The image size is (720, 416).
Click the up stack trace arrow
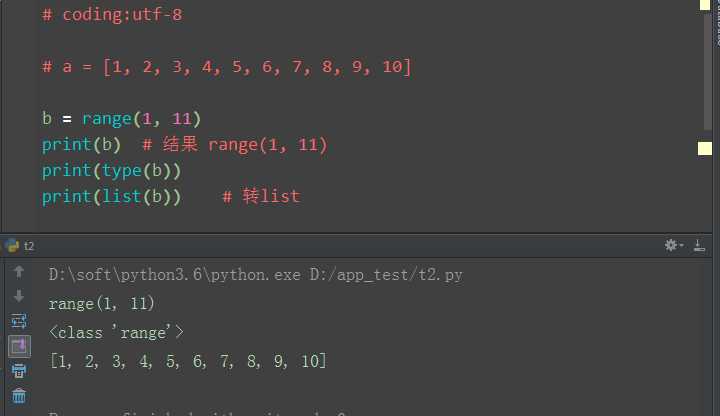tap(19, 272)
